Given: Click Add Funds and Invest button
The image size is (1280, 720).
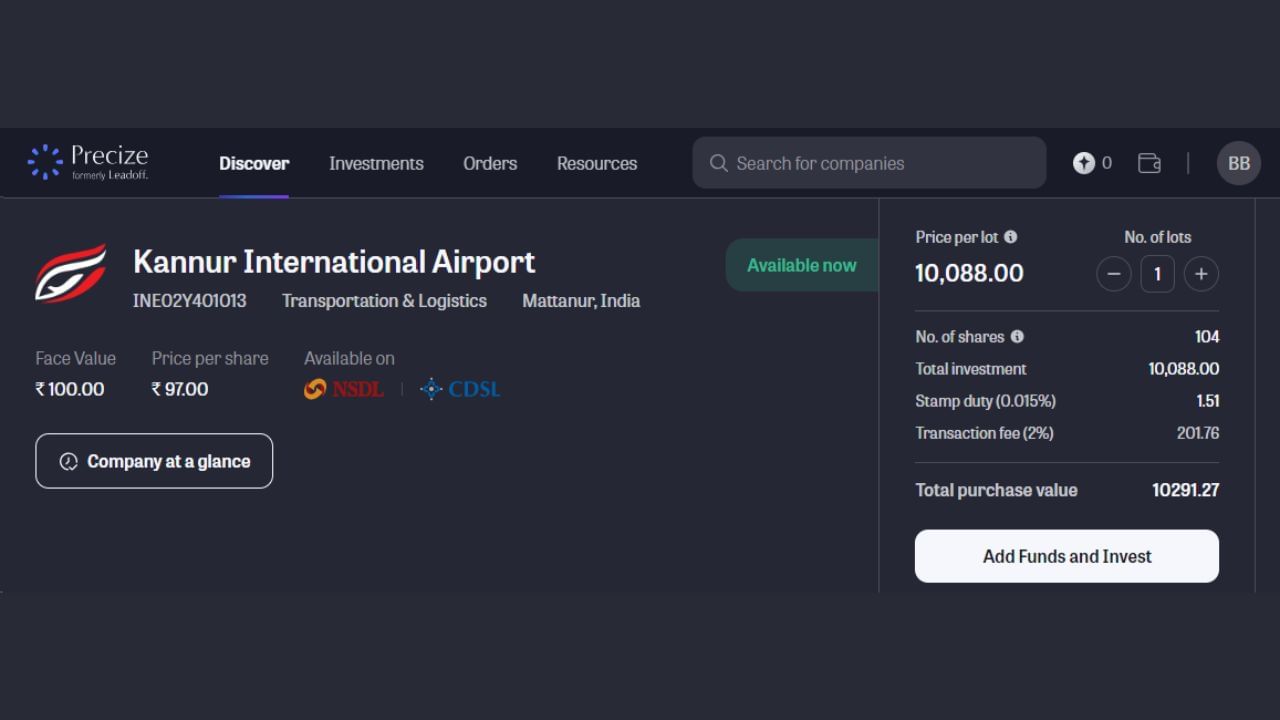Looking at the screenshot, I should click(1067, 556).
